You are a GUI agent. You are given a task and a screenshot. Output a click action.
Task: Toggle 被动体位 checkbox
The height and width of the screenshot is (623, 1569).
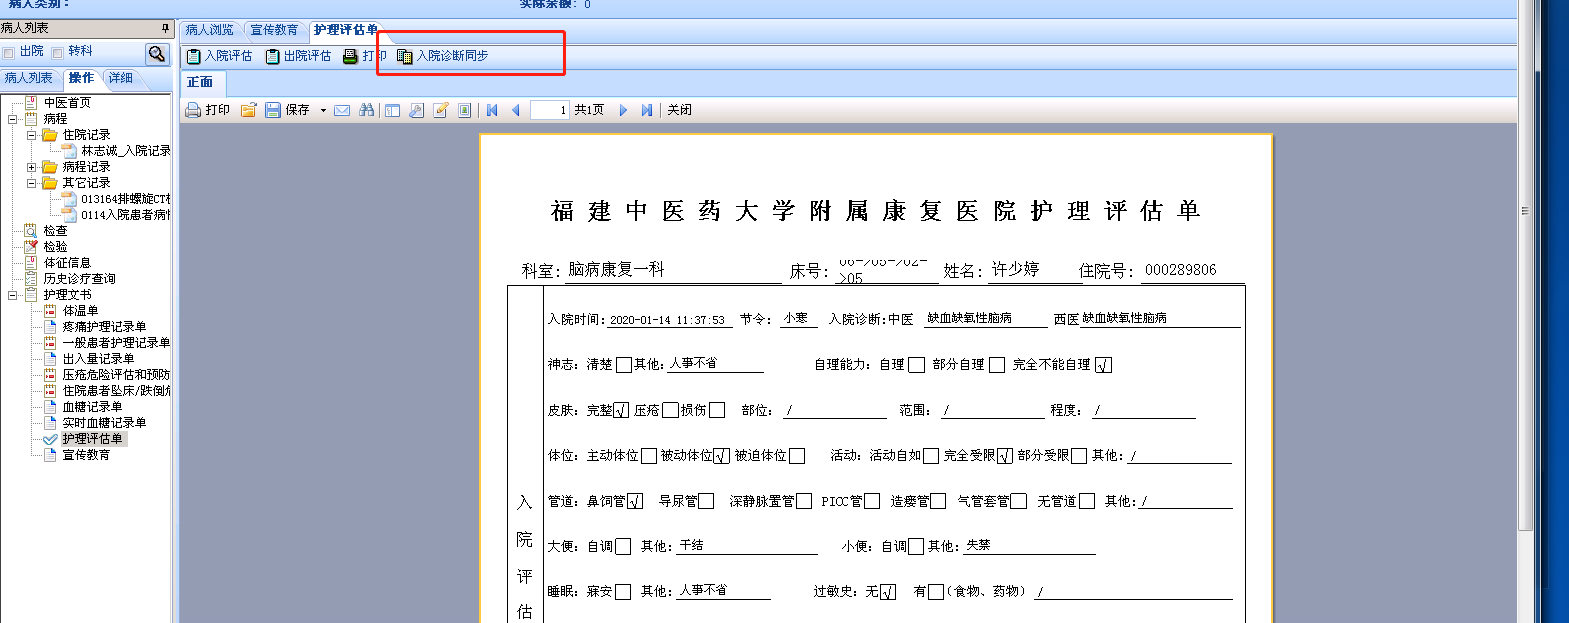pyautogui.click(x=721, y=456)
